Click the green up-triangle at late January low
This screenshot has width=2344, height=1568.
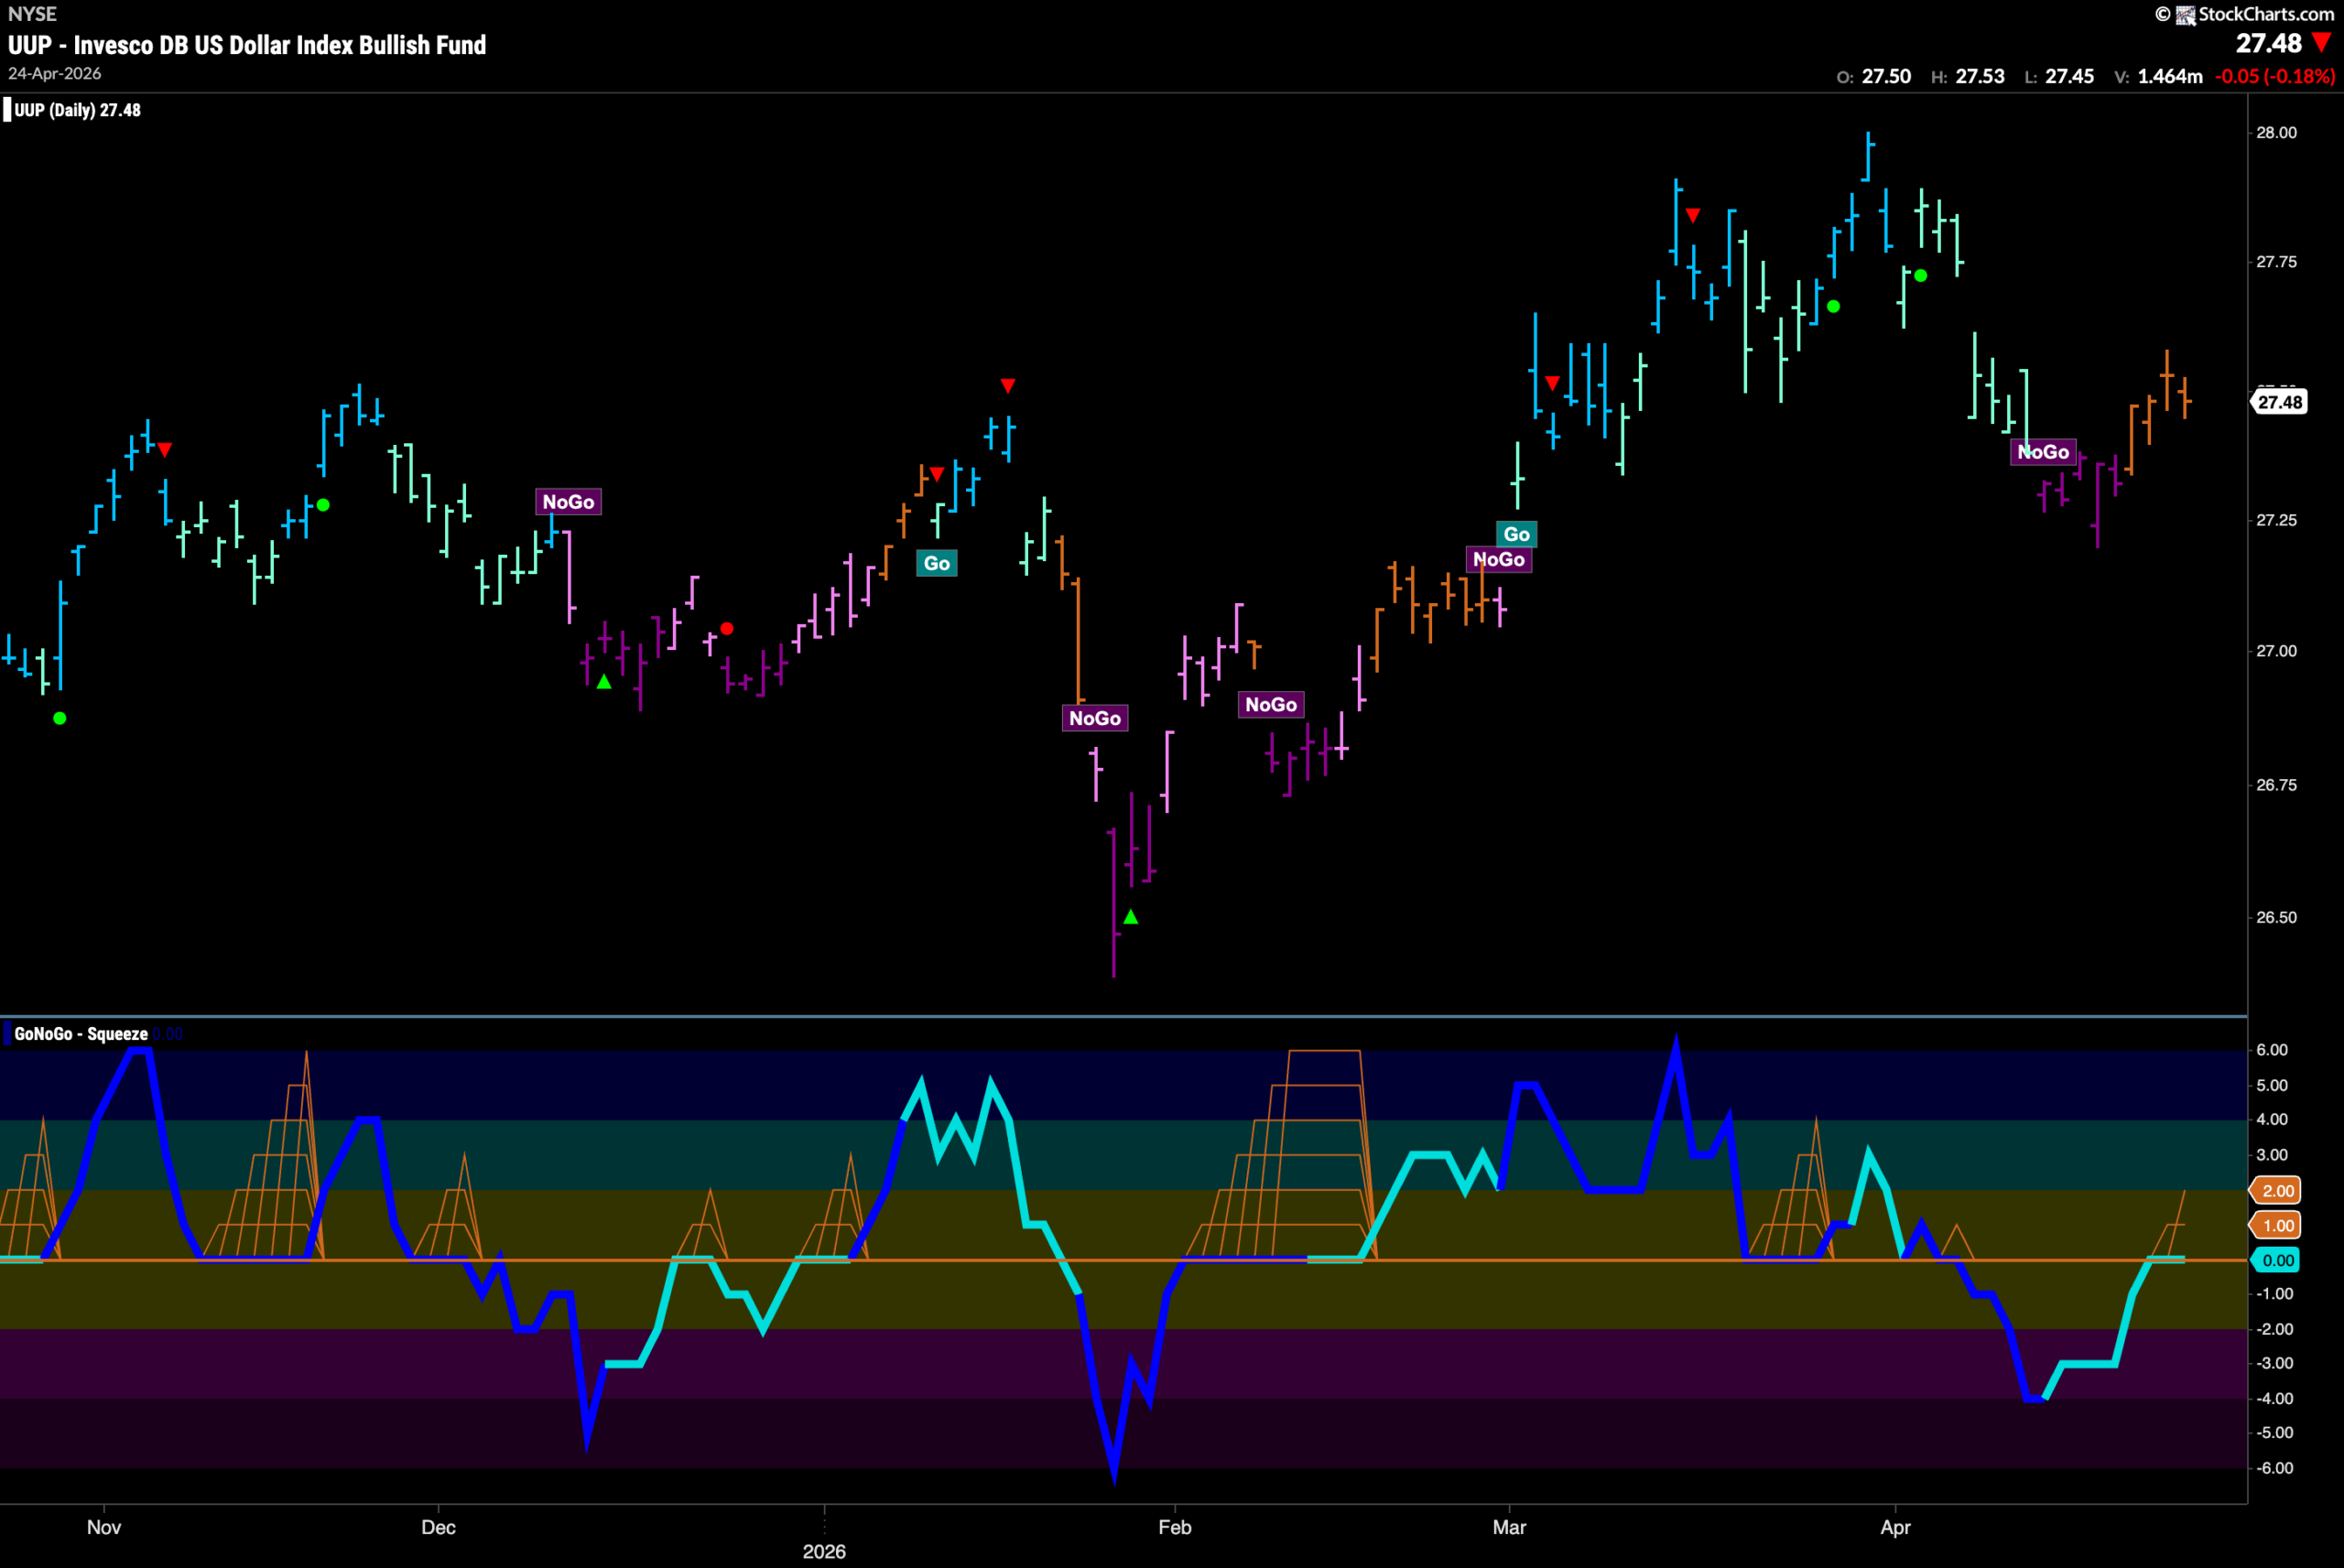point(1131,917)
